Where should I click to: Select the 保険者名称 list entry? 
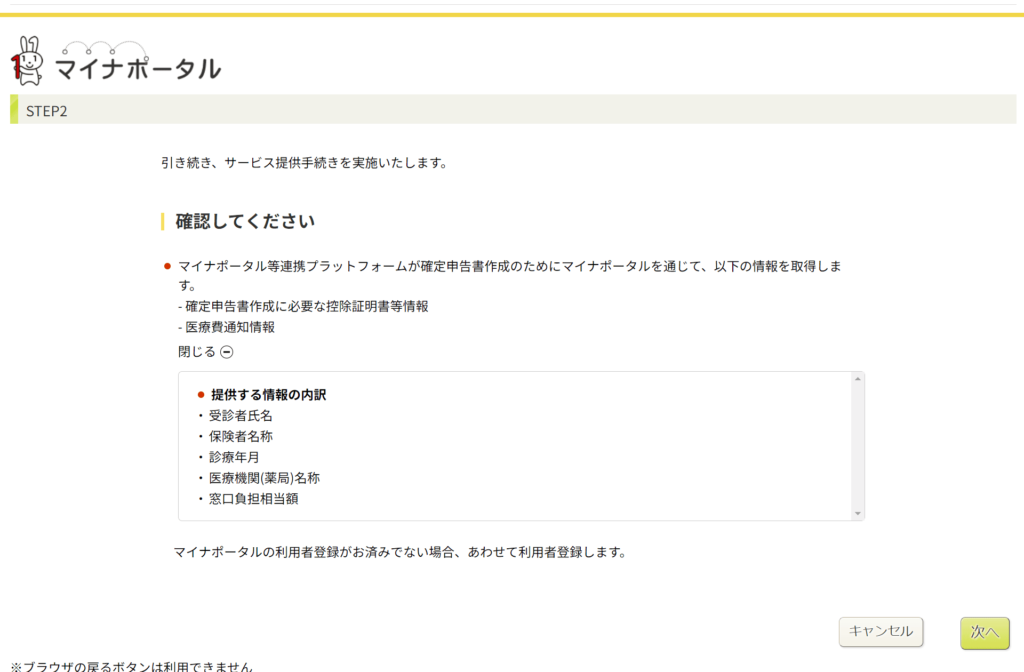tap(241, 436)
